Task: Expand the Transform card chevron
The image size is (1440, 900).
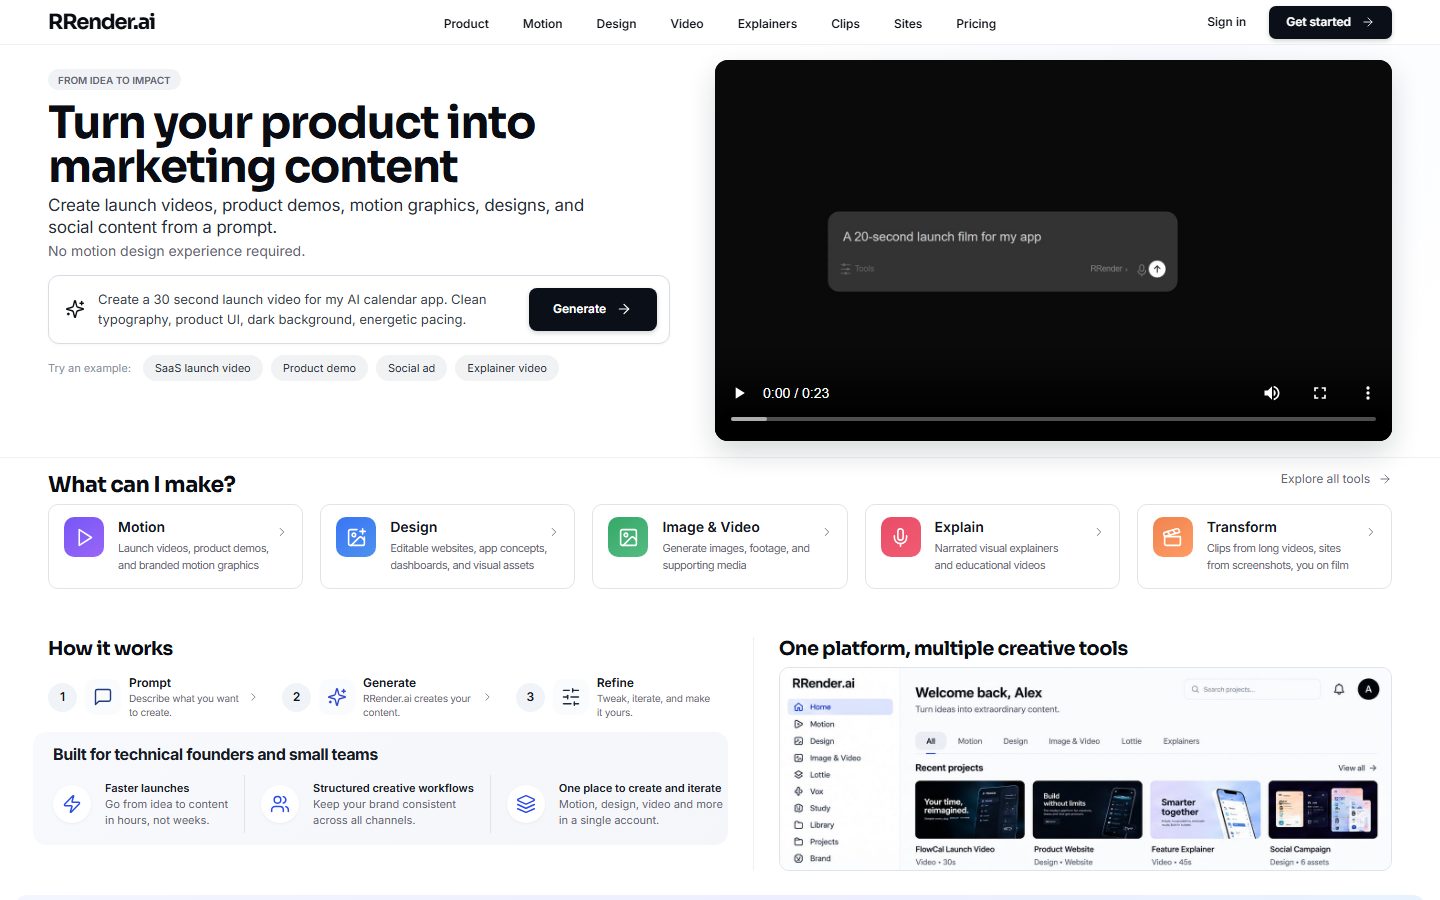Action: tap(1371, 532)
